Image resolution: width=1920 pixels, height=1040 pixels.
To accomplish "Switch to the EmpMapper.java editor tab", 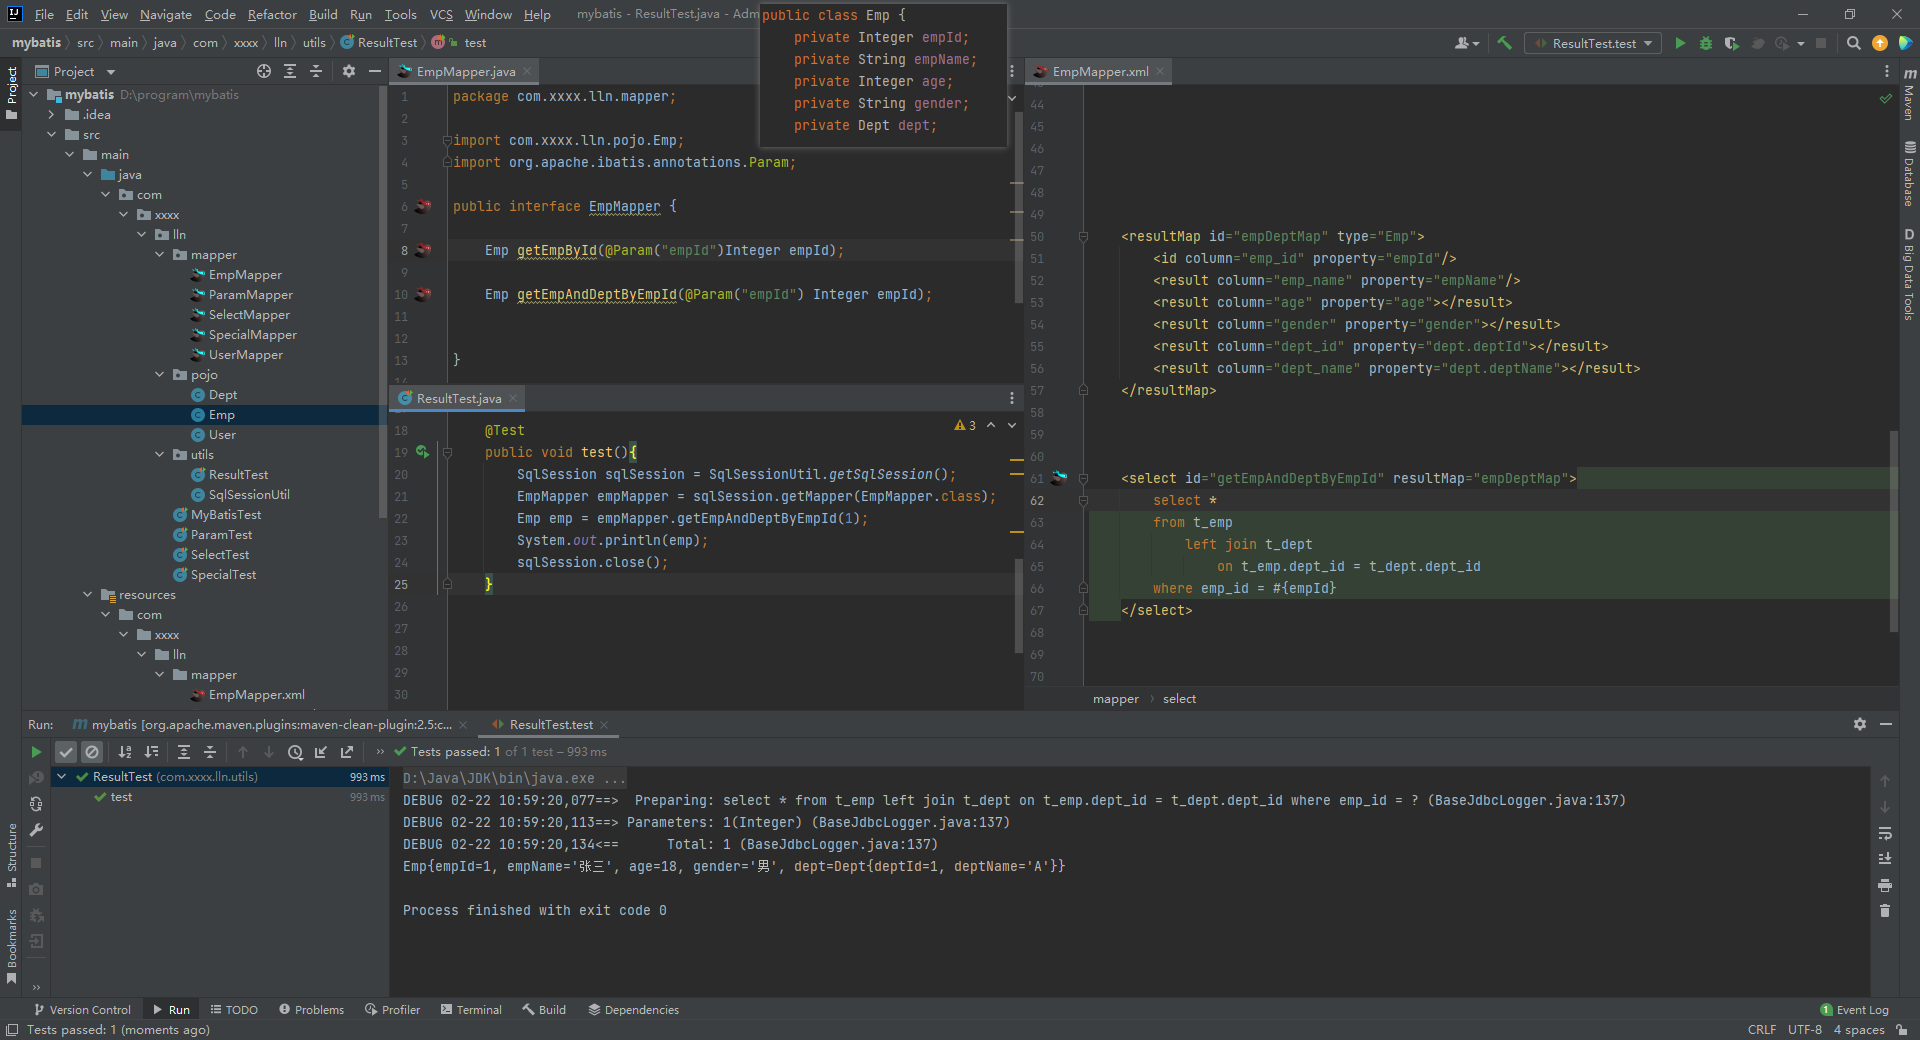I will [465, 71].
